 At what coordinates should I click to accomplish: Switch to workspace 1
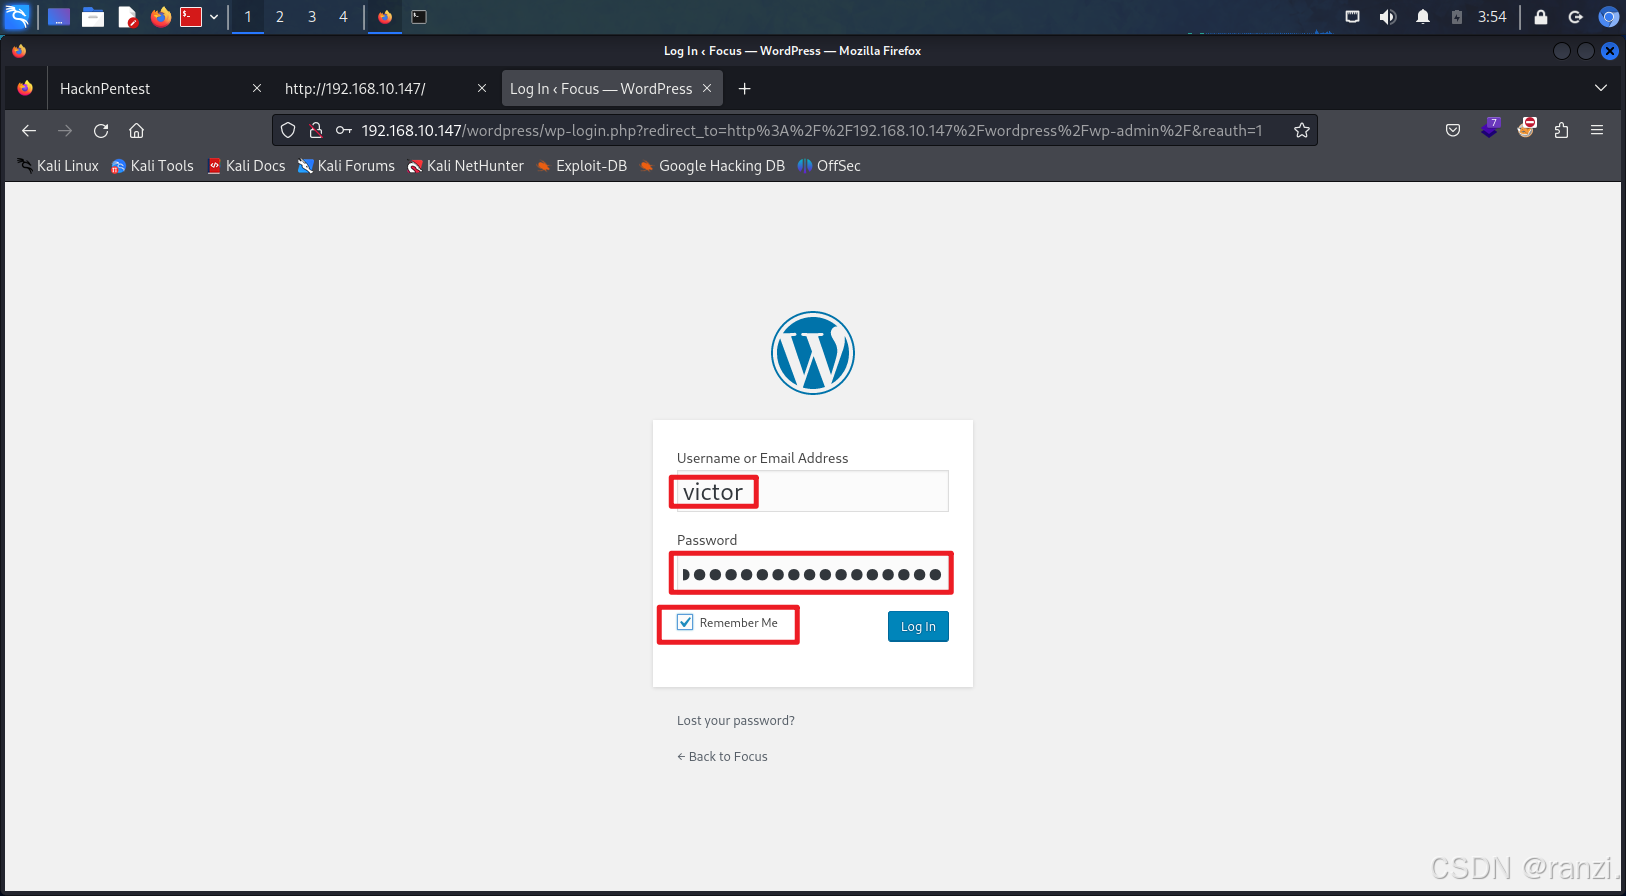click(x=248, y=17)
